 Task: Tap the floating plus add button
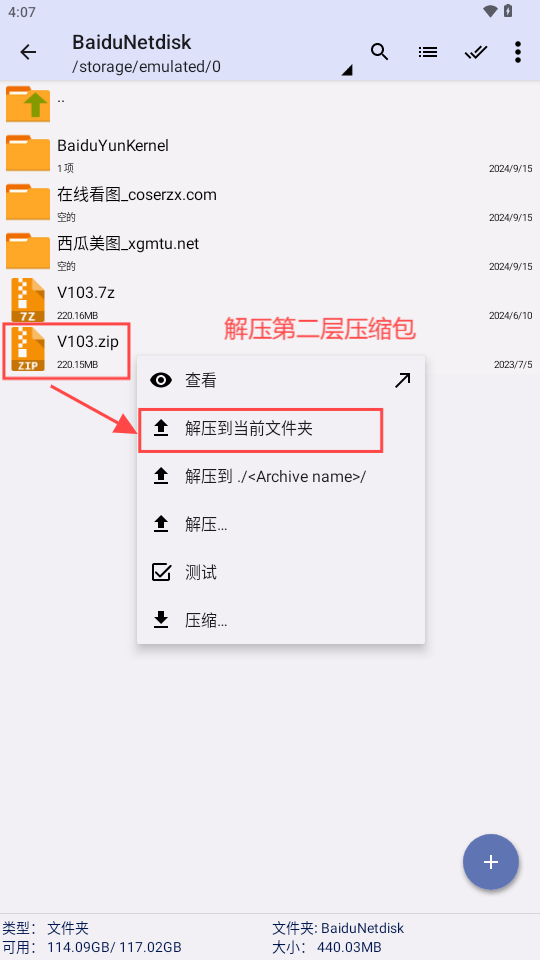tap(491, 862)
